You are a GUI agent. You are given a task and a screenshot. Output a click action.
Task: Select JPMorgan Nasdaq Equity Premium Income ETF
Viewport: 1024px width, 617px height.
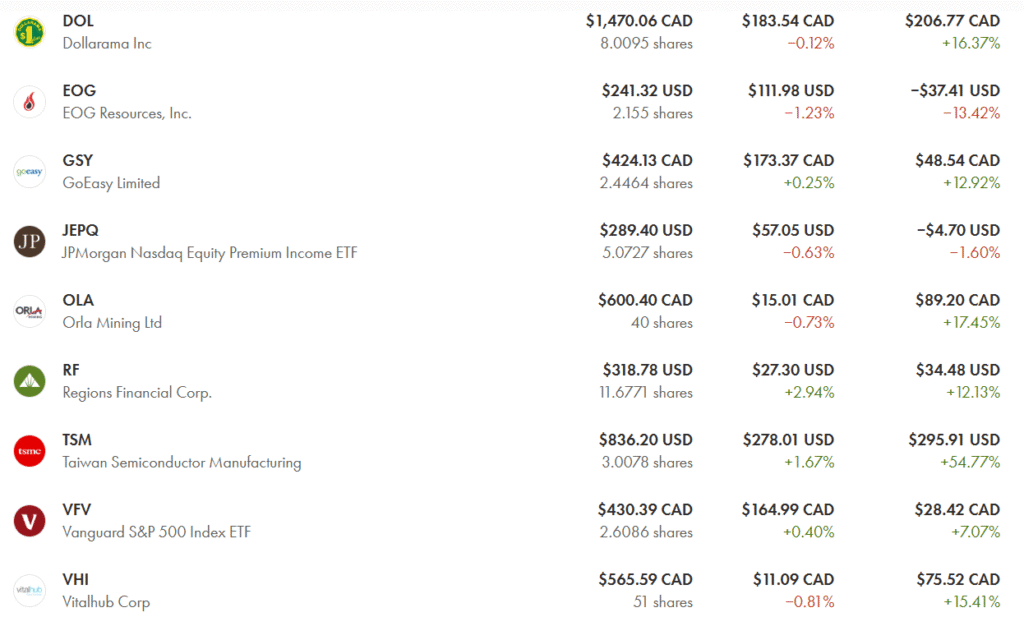[x=209, y=253]
